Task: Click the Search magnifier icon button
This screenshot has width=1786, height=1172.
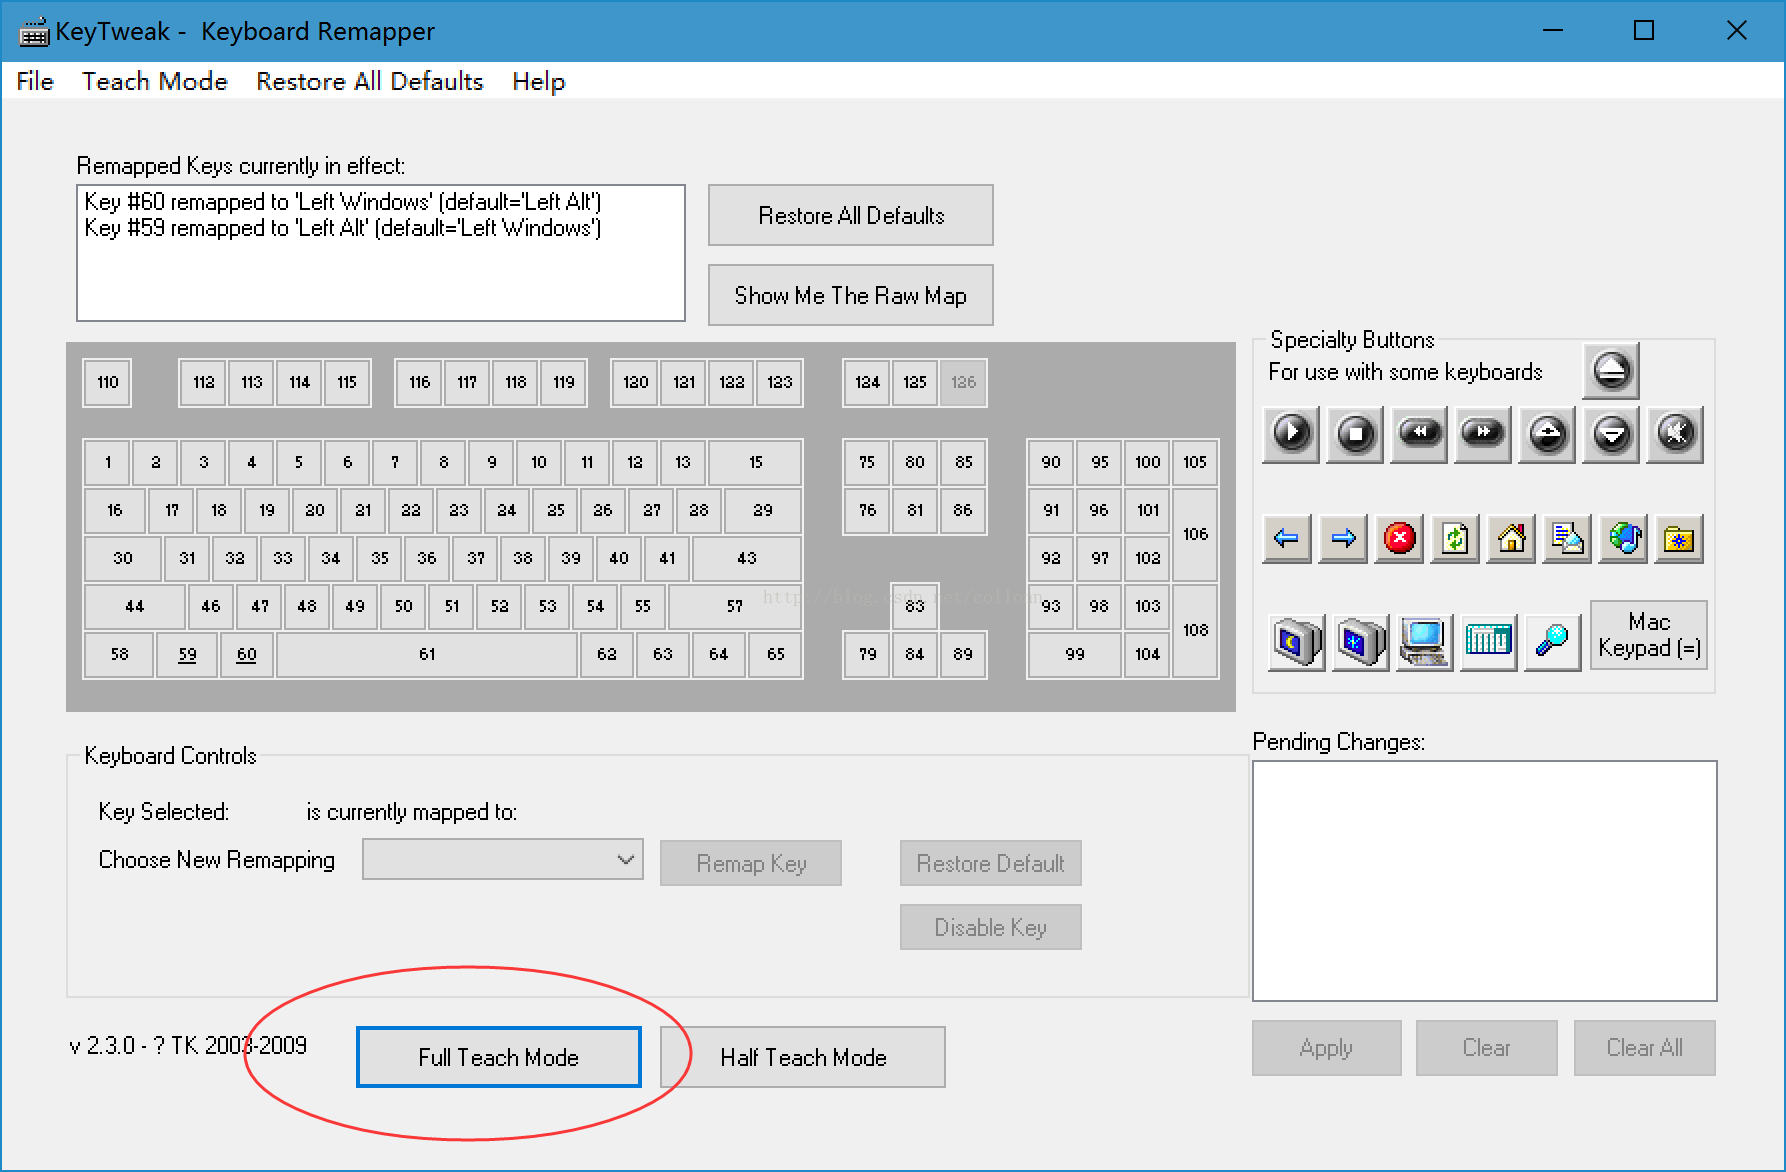Action: [1553, 641]
